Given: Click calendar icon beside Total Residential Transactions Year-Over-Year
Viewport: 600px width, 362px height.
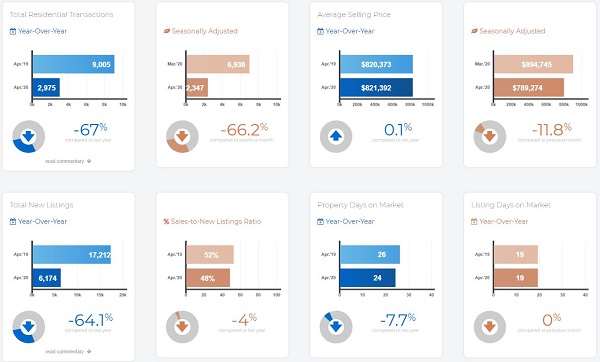Looking at the screenshot, I should click(13, 31).
